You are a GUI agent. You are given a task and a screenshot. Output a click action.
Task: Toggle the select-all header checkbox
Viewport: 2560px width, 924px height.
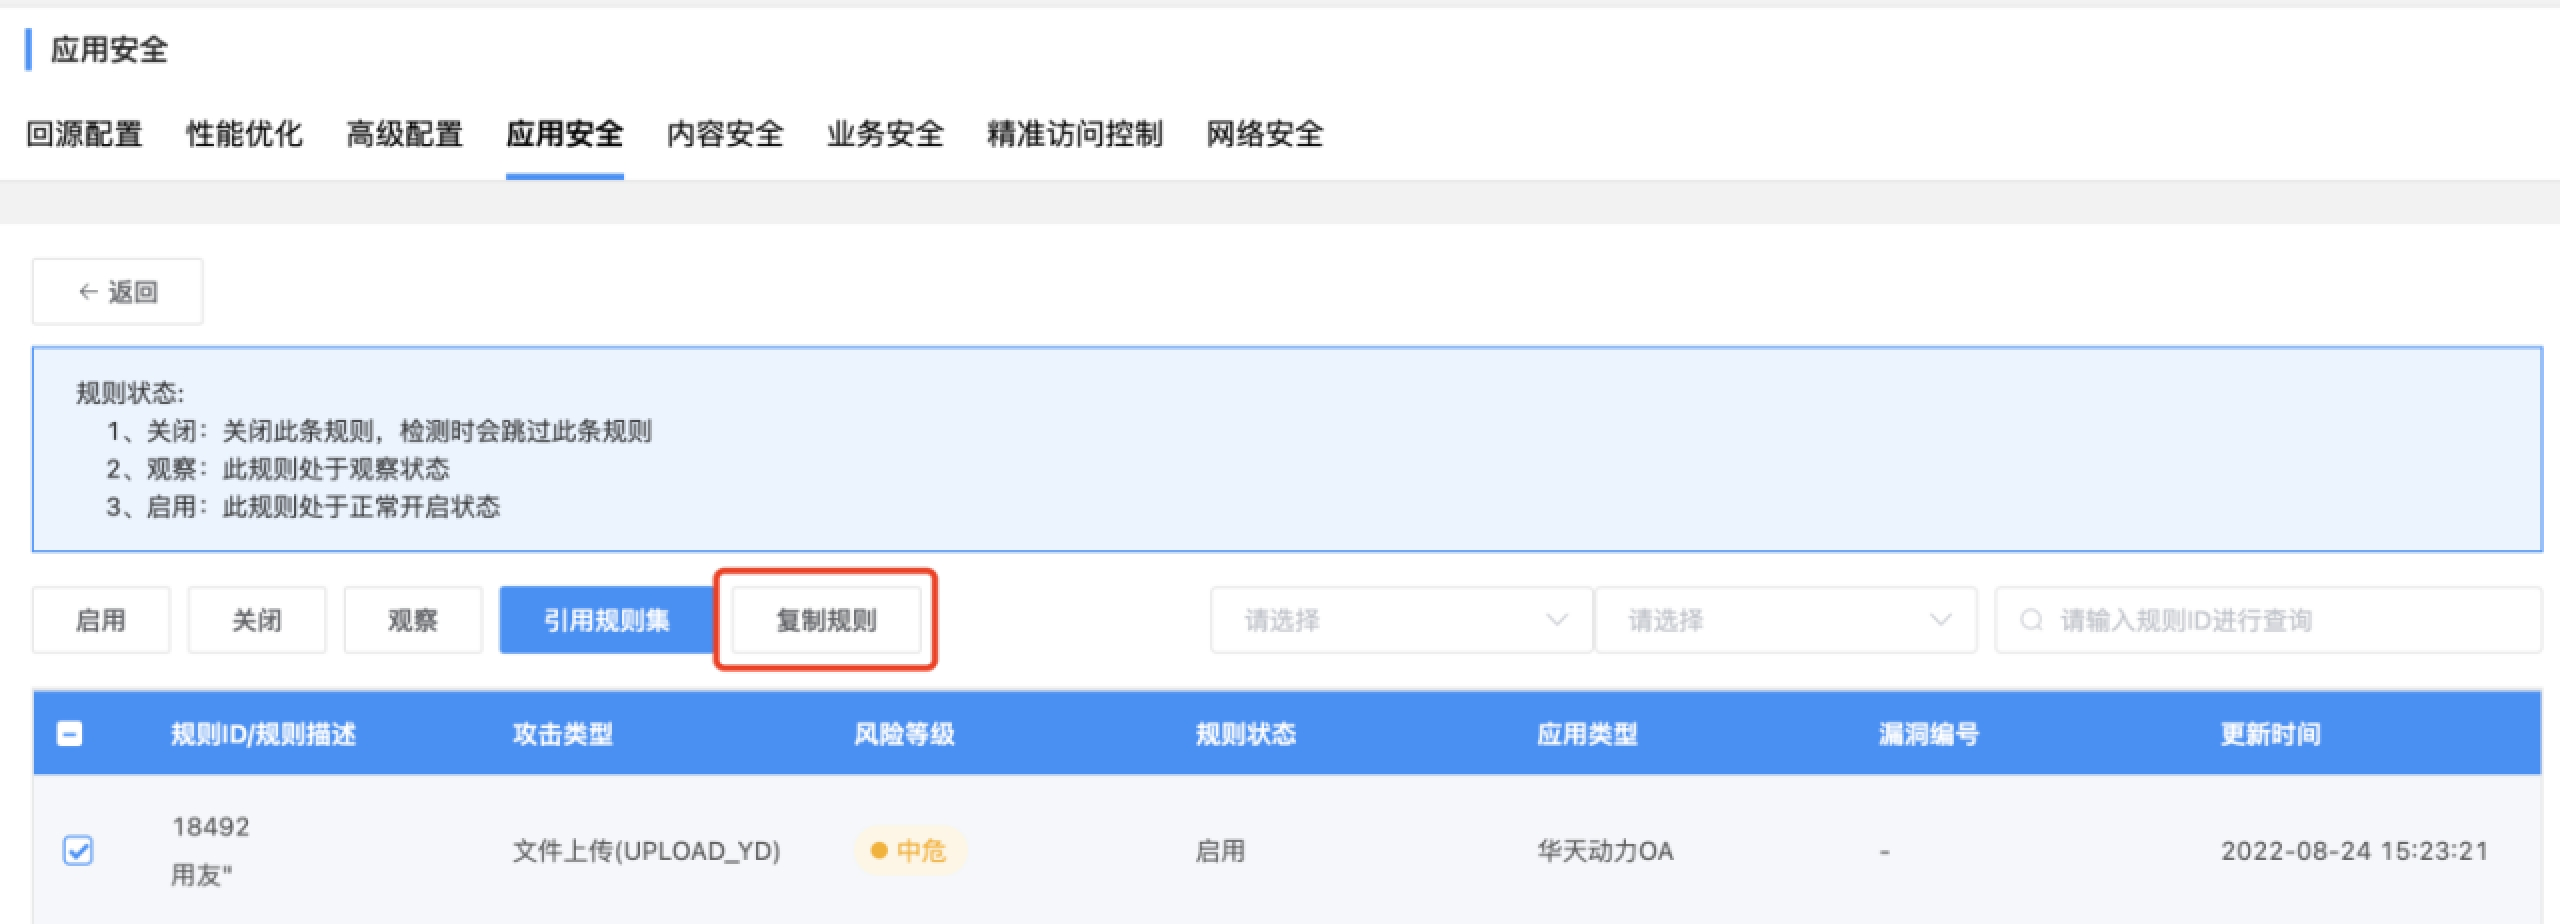pyautogui.click(x=69, y=734)
